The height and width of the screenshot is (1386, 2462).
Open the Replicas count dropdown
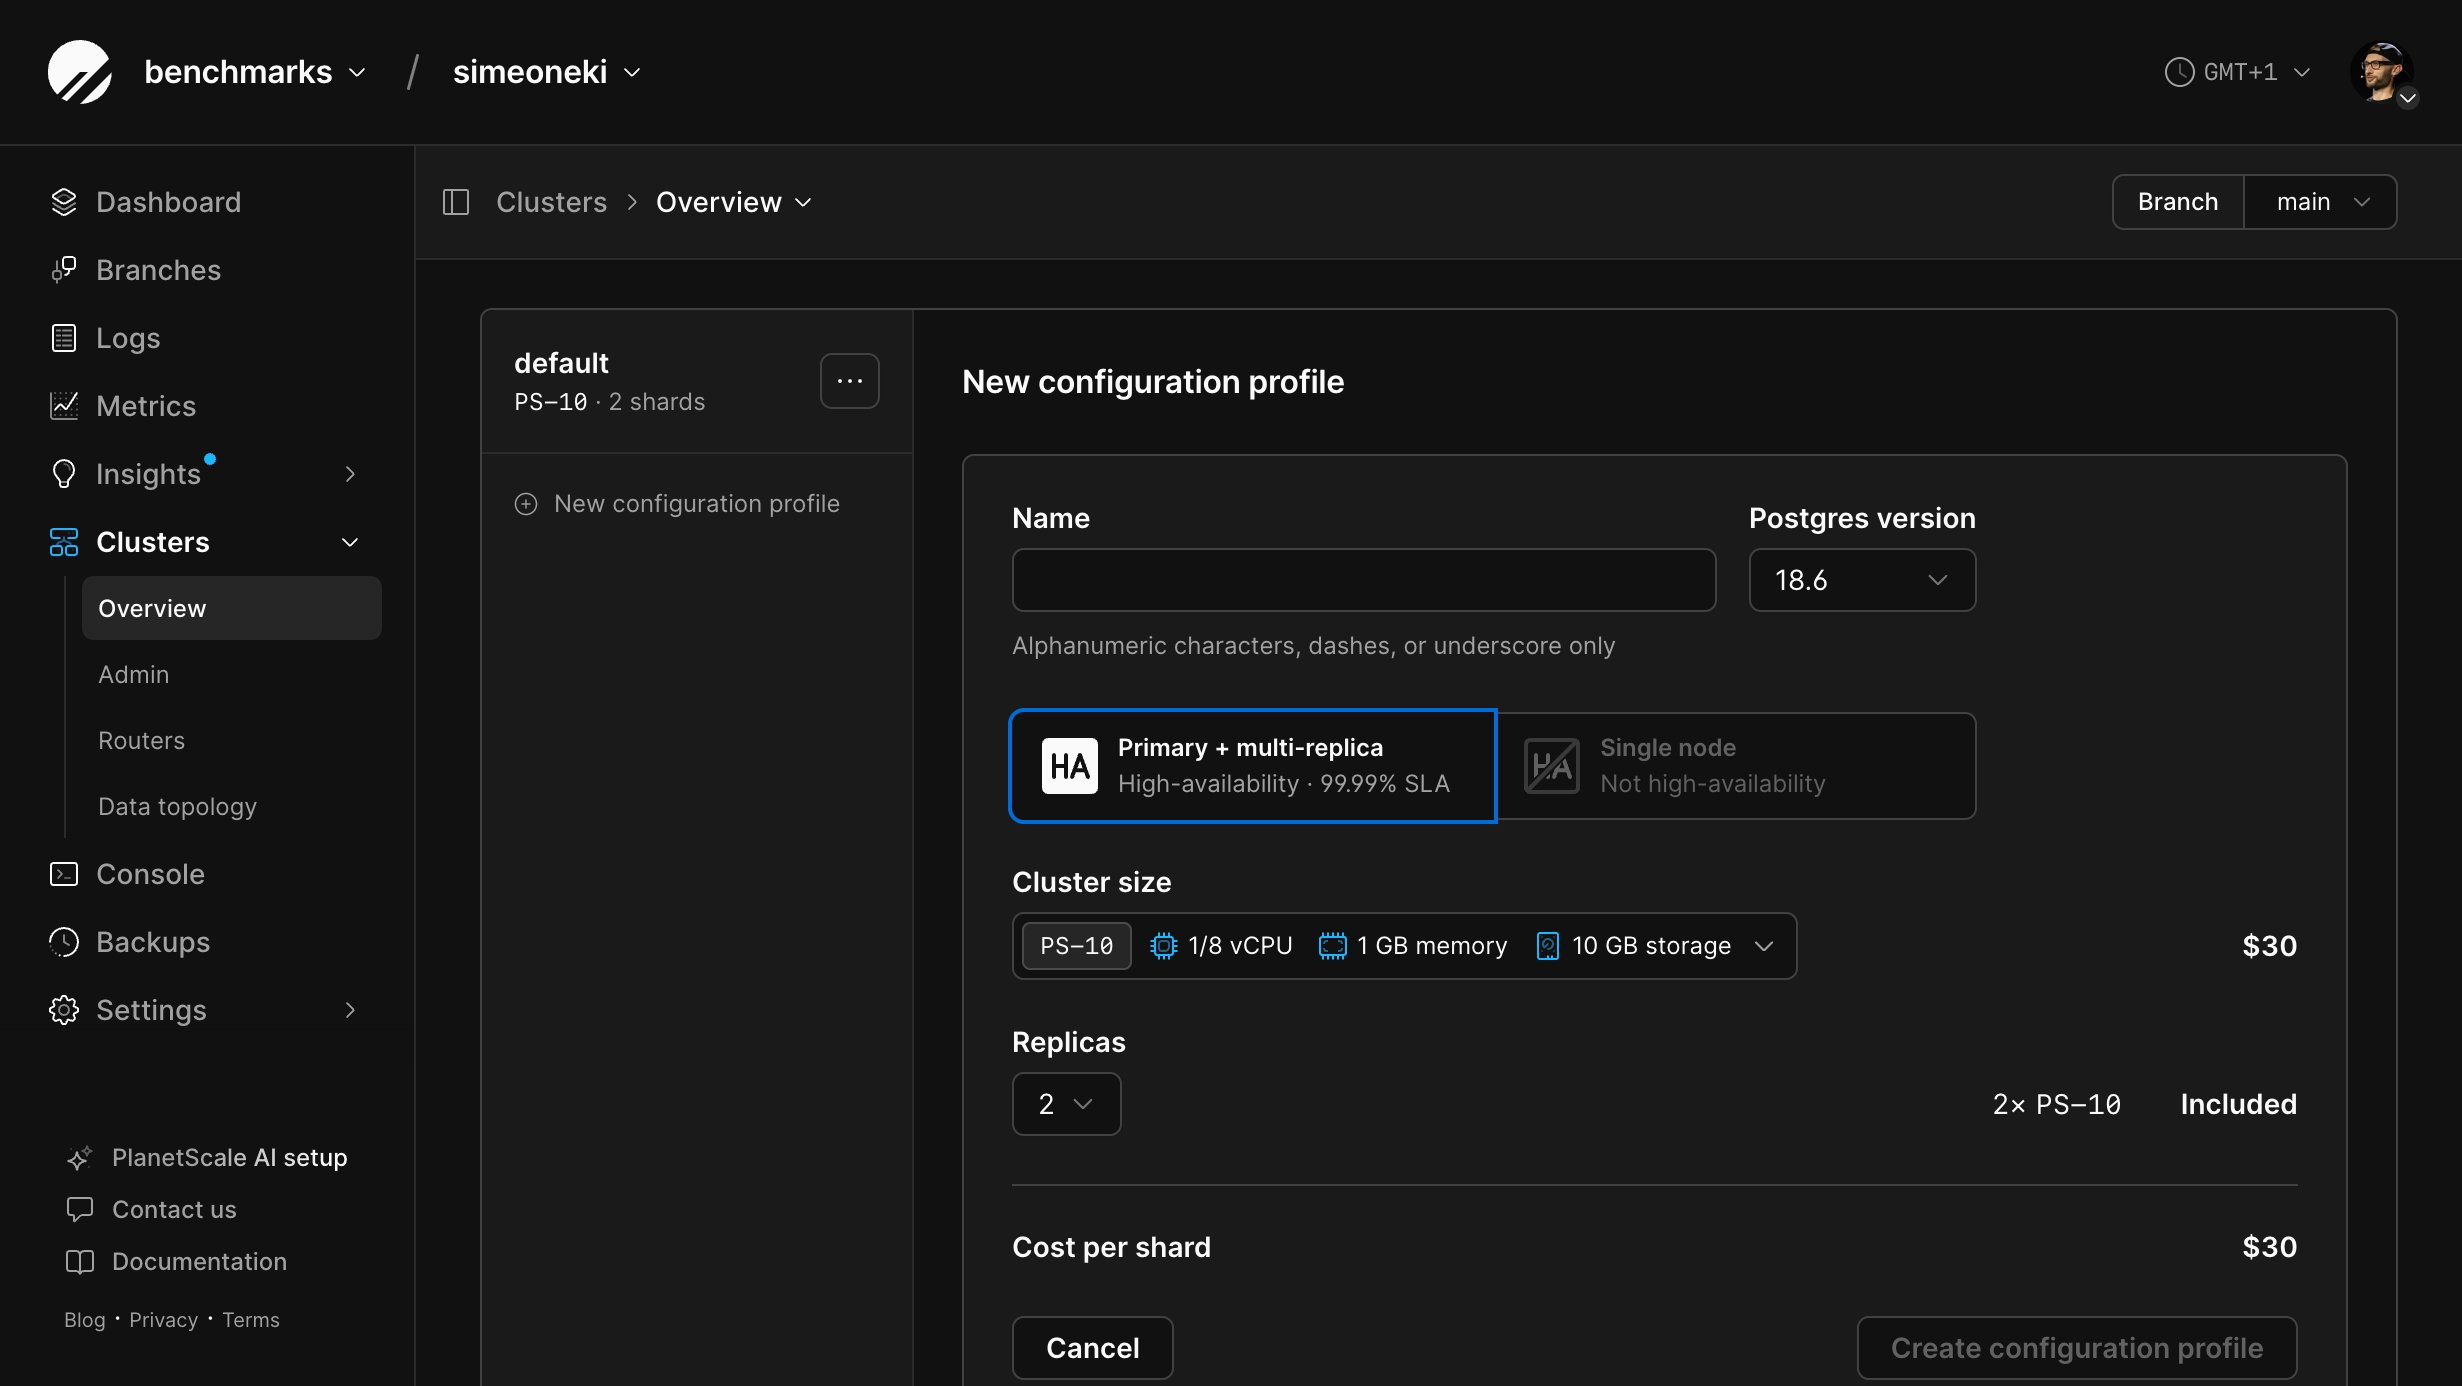[x=1066, y=1104]
